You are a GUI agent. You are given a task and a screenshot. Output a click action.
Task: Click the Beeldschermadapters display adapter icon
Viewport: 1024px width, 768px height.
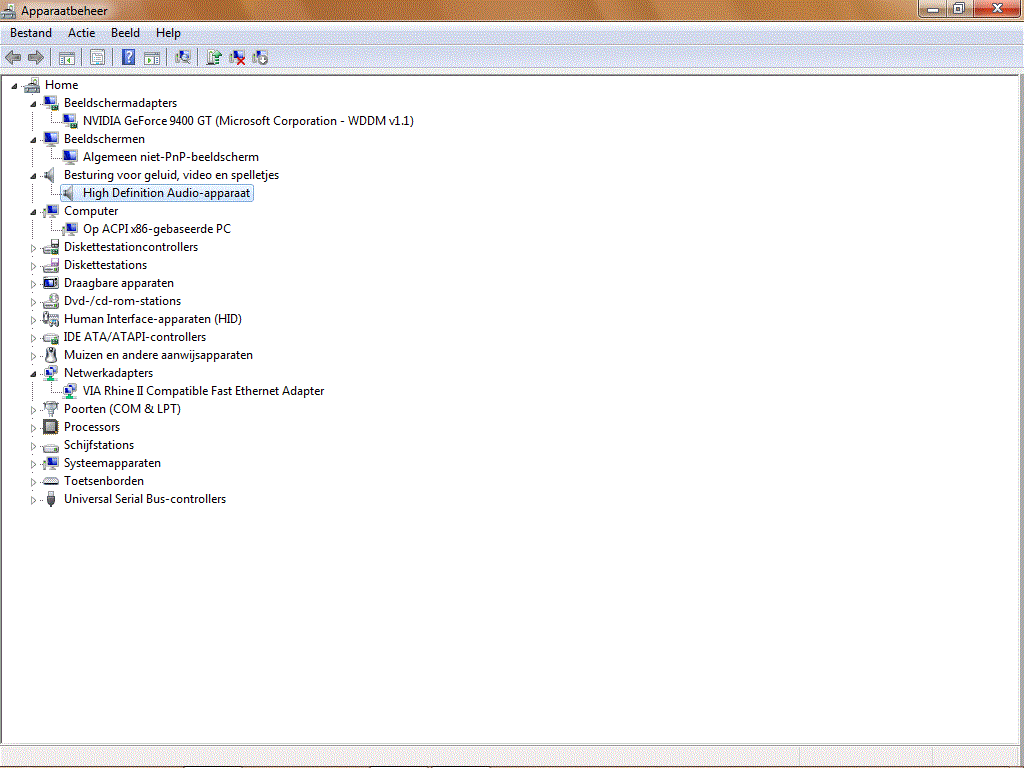pos(51,103)
